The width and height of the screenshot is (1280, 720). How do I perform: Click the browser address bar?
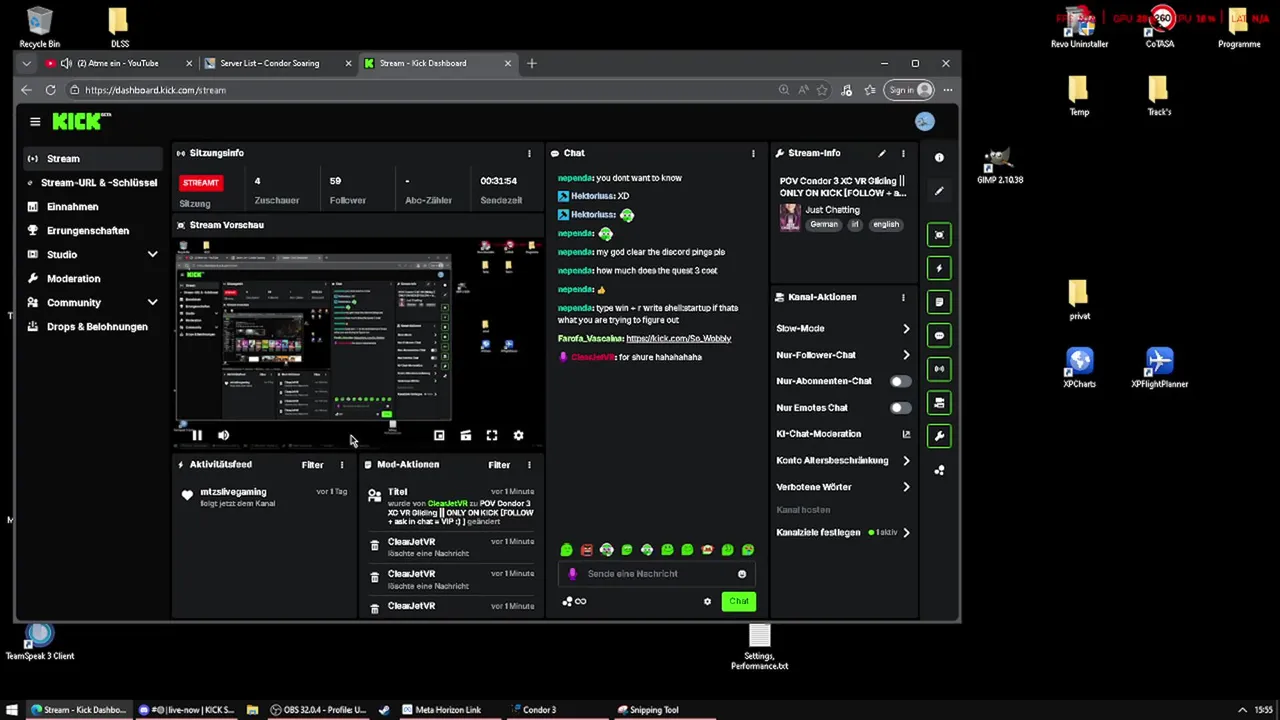pos(420,90)
